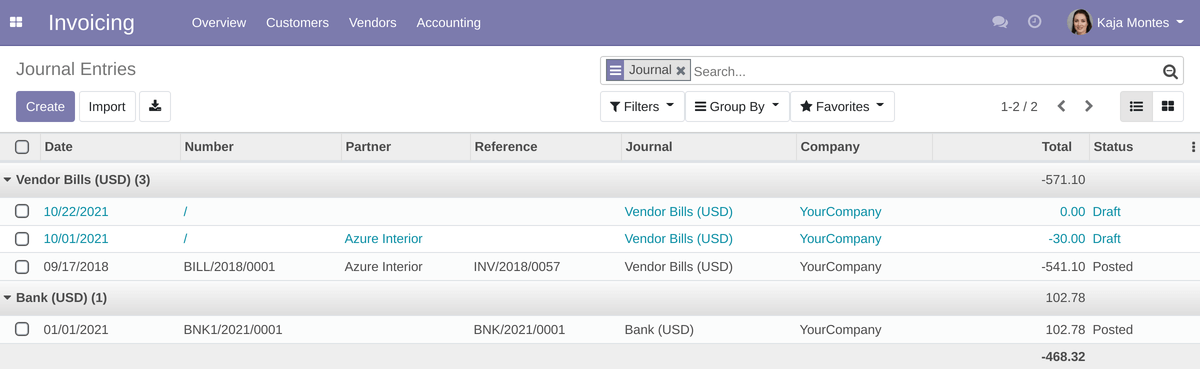The image size is (1200, 369).
Task: Open the Favorites dropdown
Action: coord(842,107)
